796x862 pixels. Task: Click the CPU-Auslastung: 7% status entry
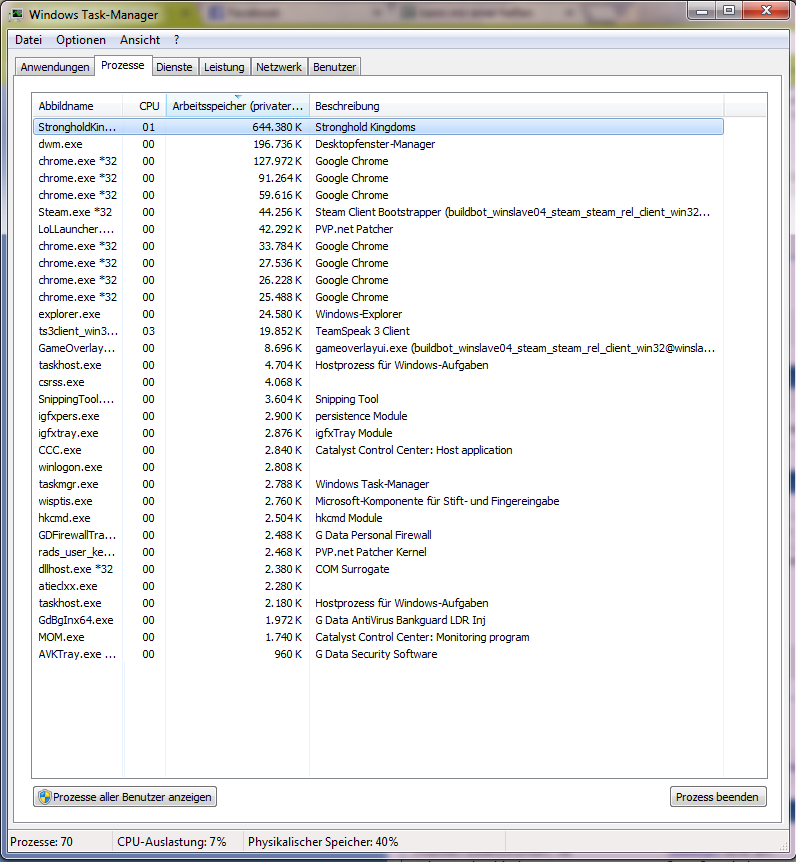172,842
